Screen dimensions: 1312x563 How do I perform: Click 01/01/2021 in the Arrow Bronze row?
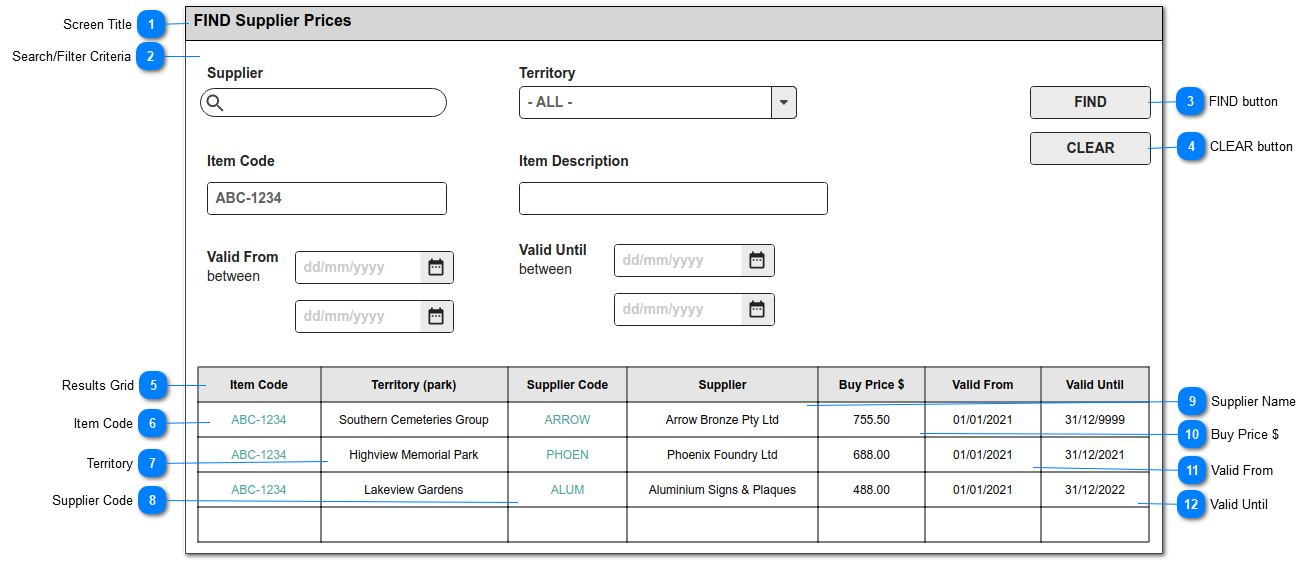point(982,420)
